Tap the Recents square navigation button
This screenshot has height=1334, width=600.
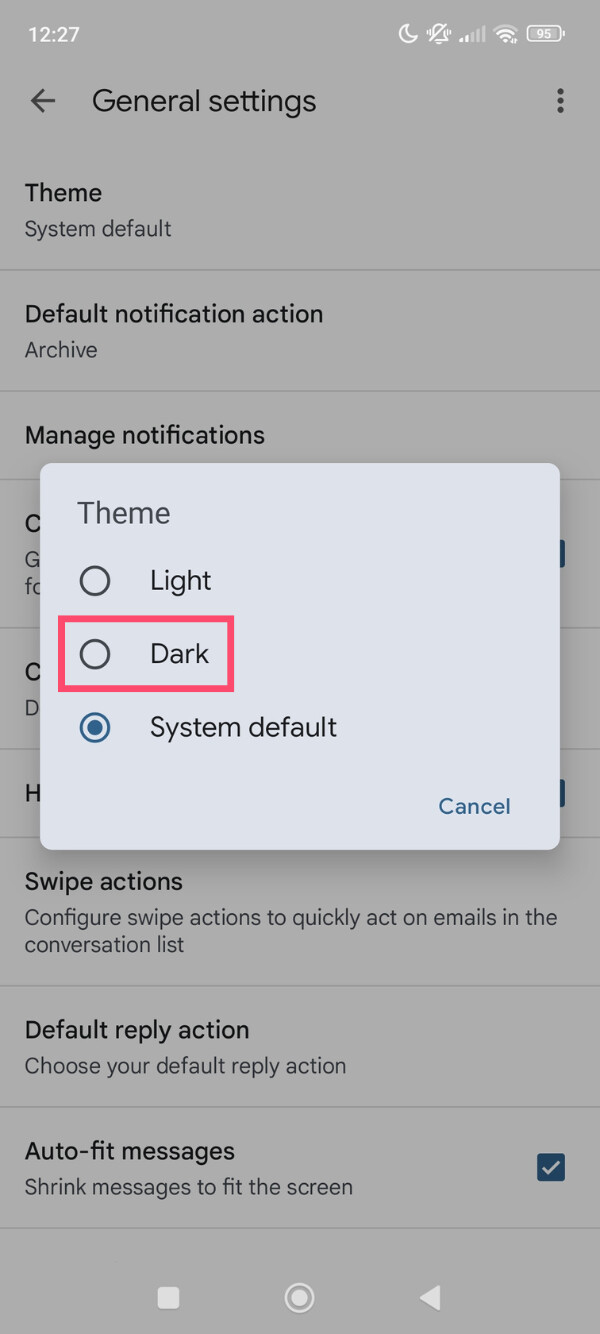coord(168,1297)
